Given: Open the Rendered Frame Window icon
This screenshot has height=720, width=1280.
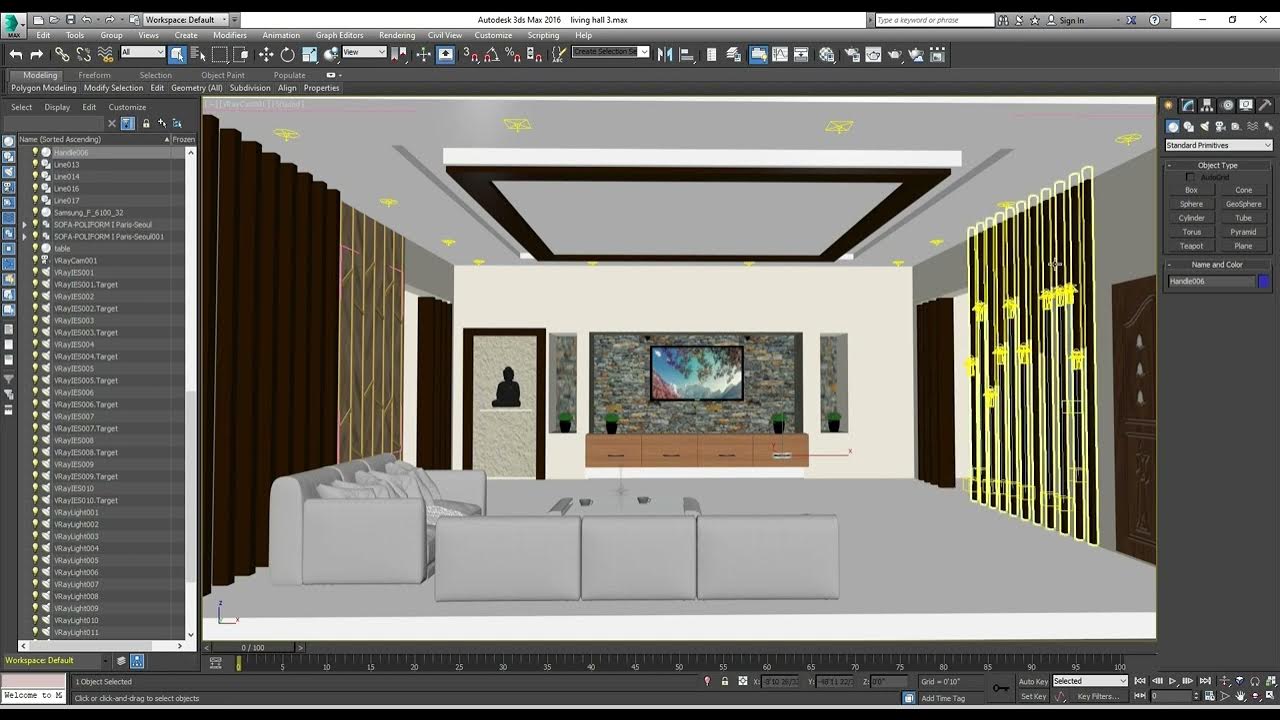Looking at the screenshot, I should coord(873,55).
